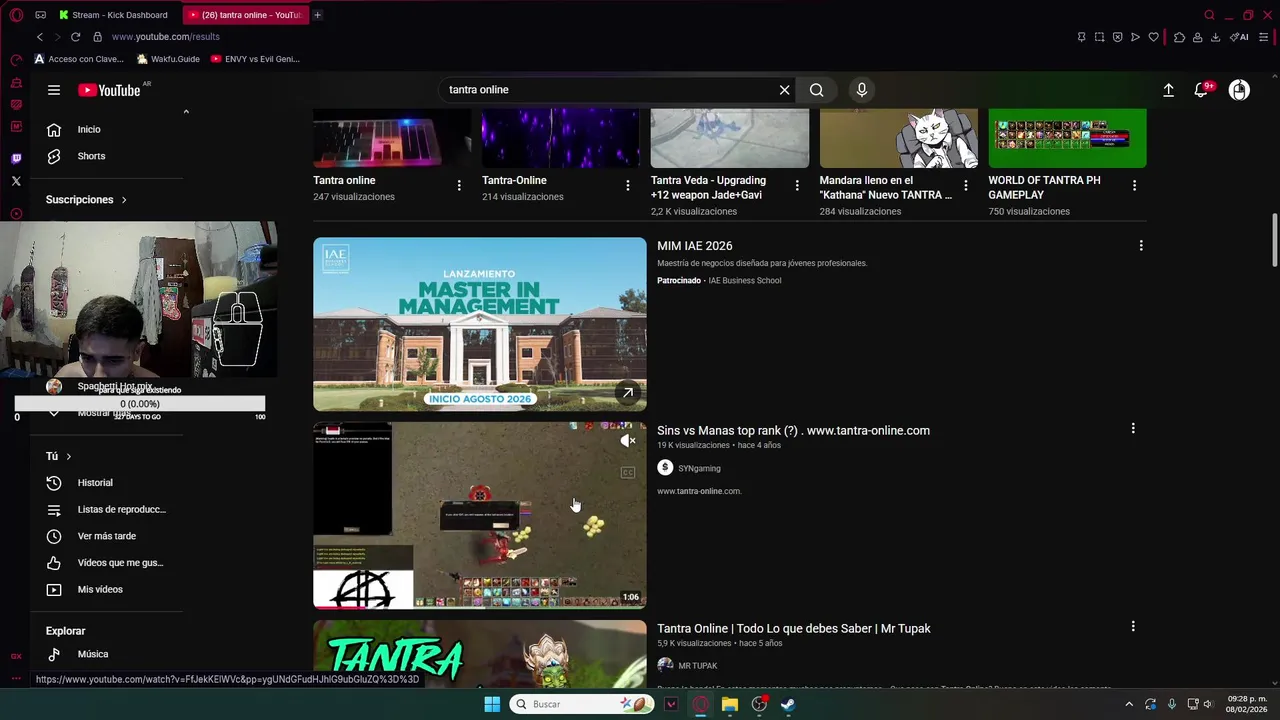Open SYNgaming channel avatar
The width and height of the screenshot is (1280, 720).
point(665,468)
